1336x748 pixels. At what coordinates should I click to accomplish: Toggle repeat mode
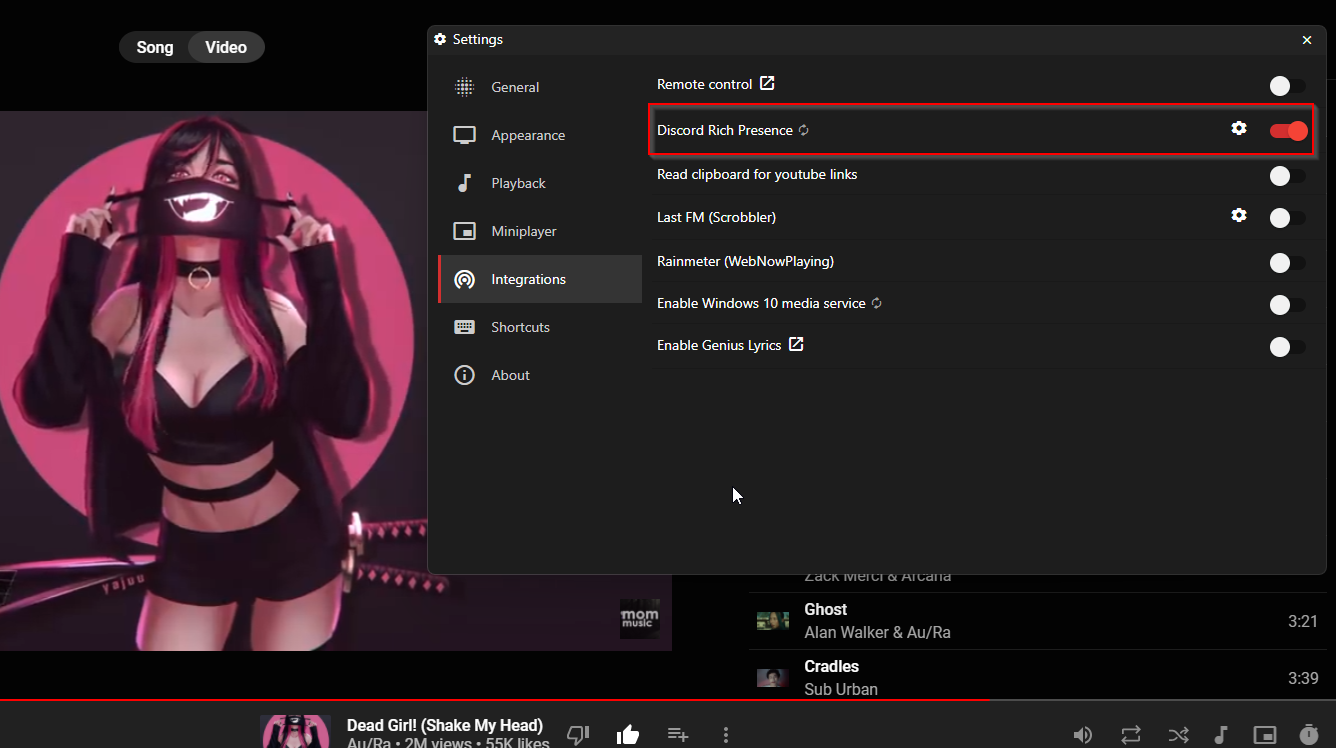tap(1131, 734)
